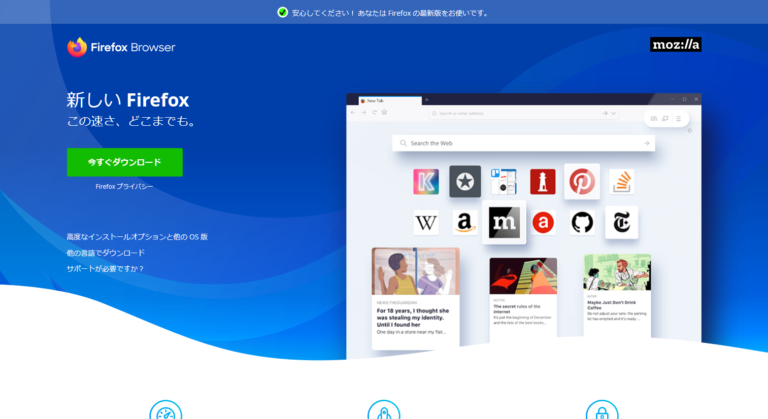Click the reload icon in mockup toolbar
Viewport: 768px width, 419px height.
pyautogui.click(x=374, y=112)
